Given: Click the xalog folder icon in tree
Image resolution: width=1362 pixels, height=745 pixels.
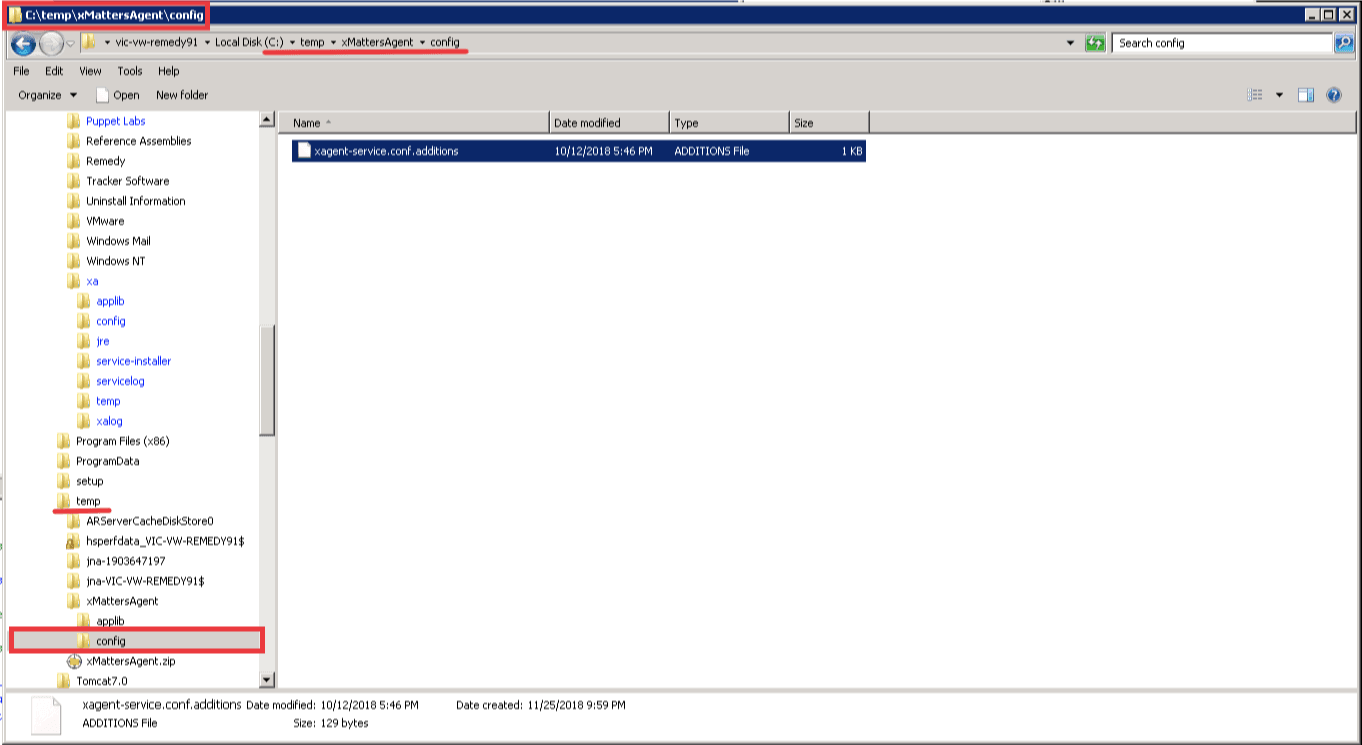Looking at the screenshot, I should click(x=84, y=421).
